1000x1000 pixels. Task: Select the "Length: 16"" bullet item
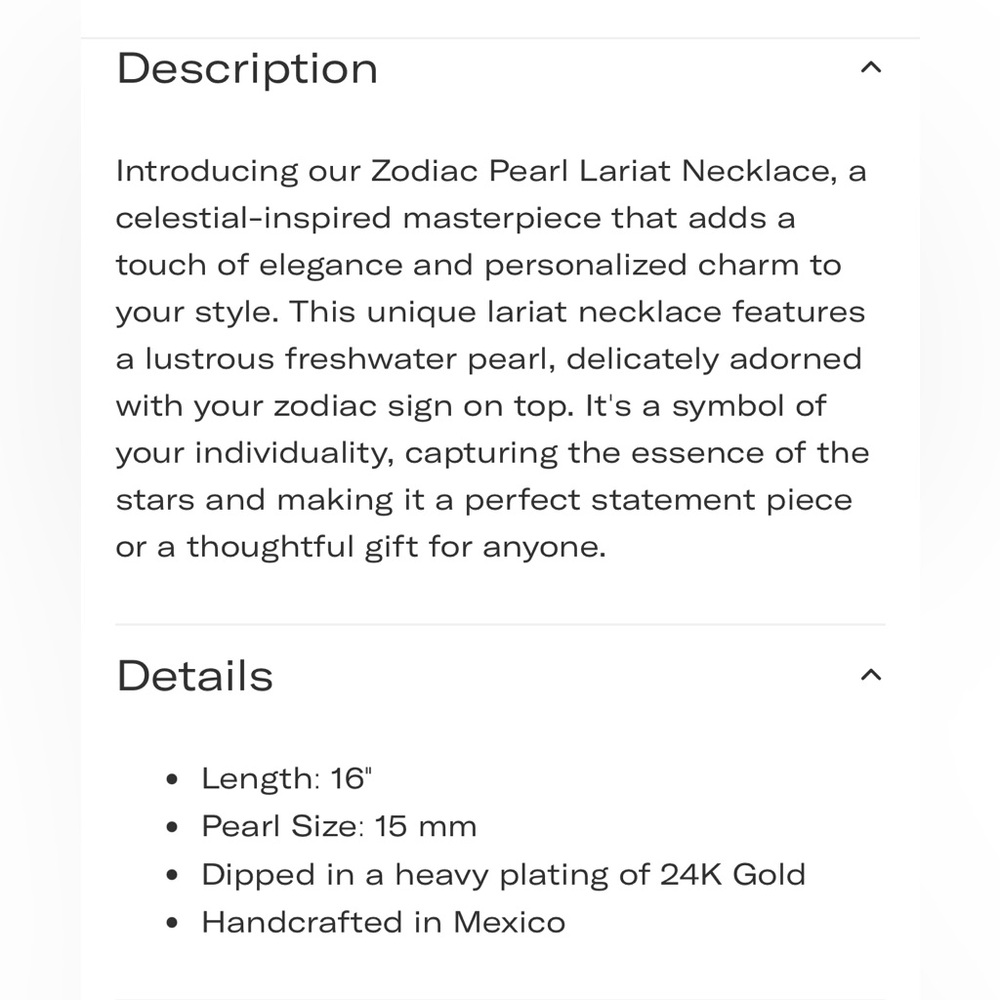click(x=286, y=779)
